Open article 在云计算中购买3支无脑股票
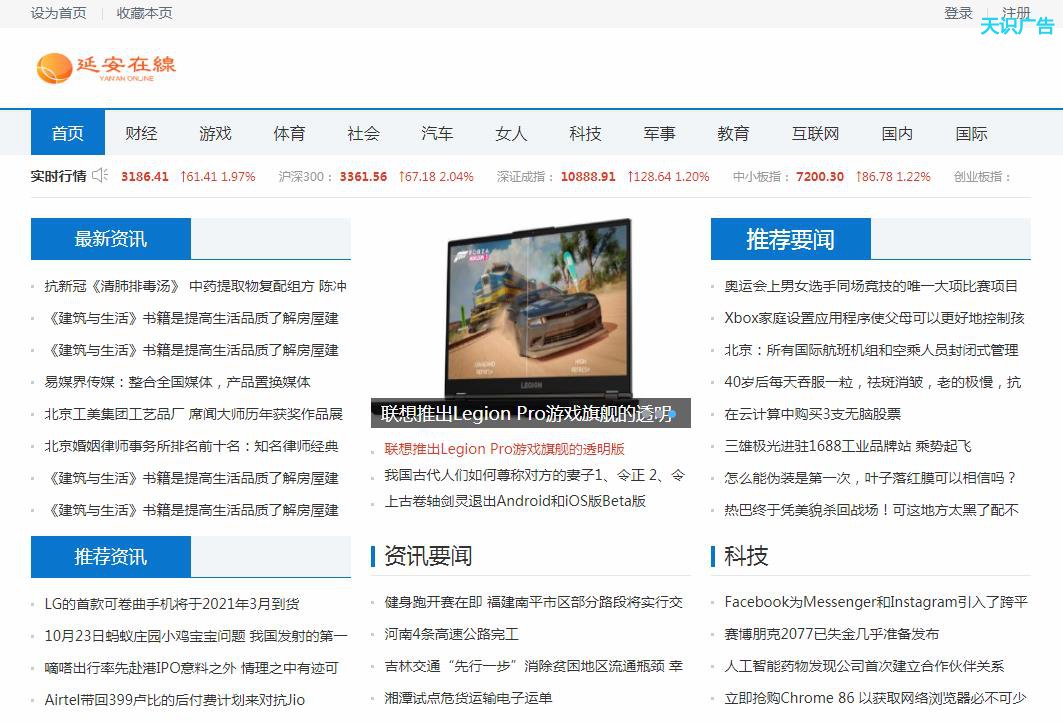This screenshot has width=1063, height=722. [813, 414]
